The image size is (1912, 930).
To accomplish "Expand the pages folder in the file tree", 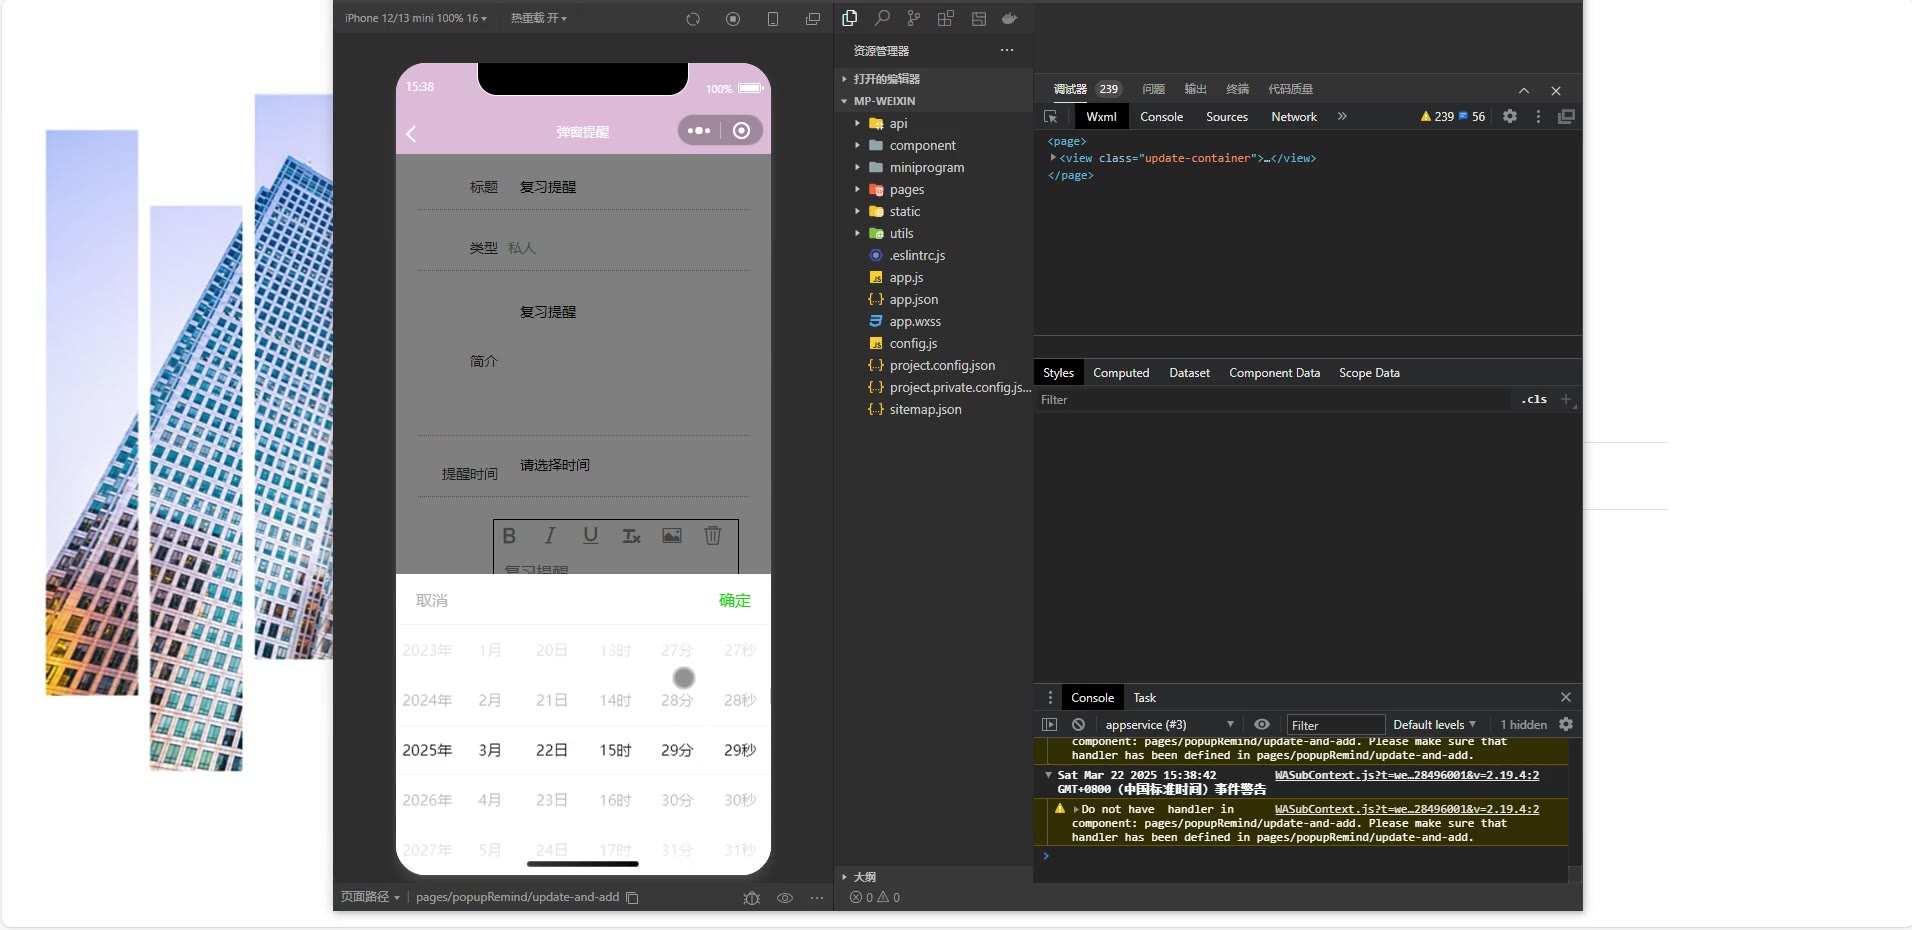I will (x=906, y=190).
